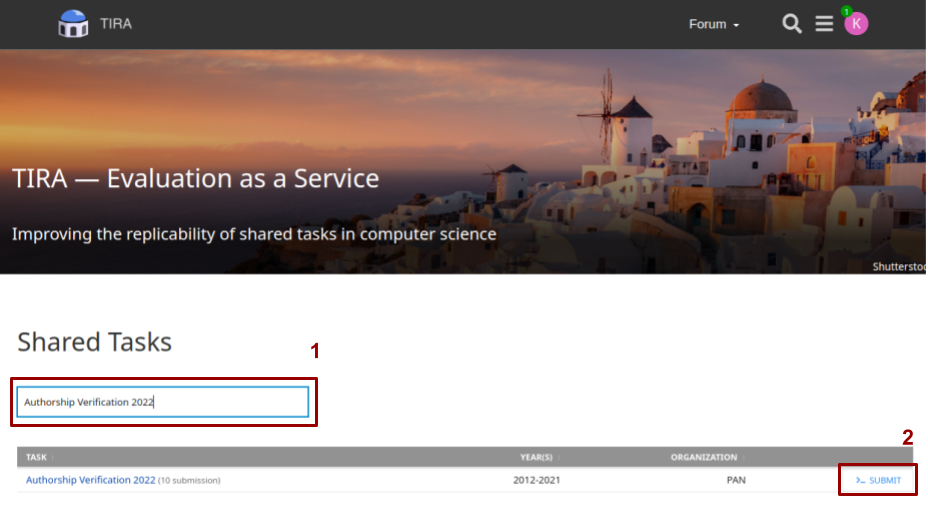Image resolution: width=928 pixels, height=509 pixels.
Task: Select the 2012-2021 years cell
Action: (x=536, y=480)
